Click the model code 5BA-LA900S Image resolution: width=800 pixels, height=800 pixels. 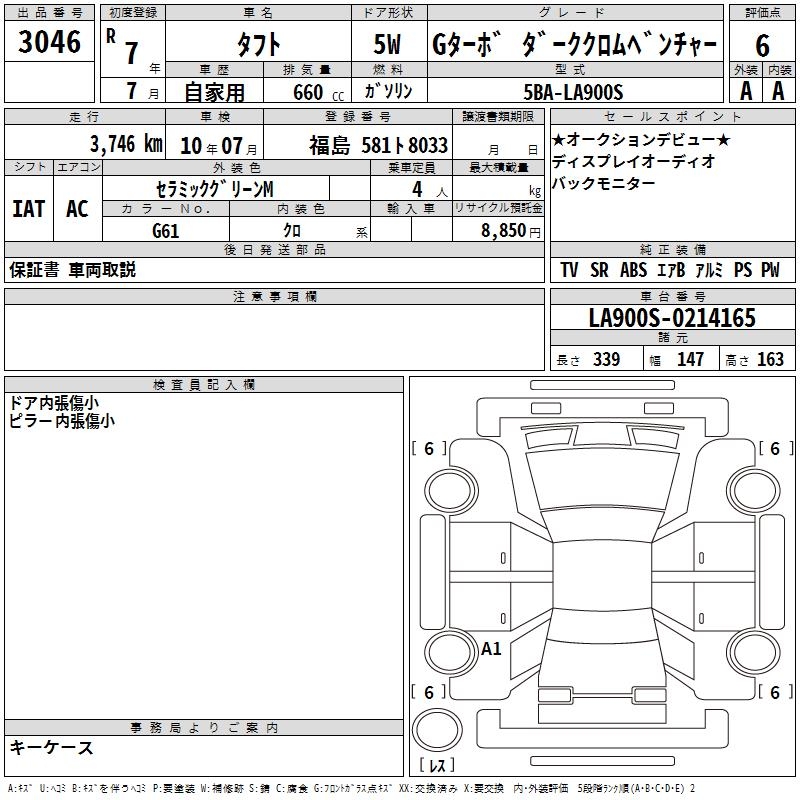[x=573, y=92]
